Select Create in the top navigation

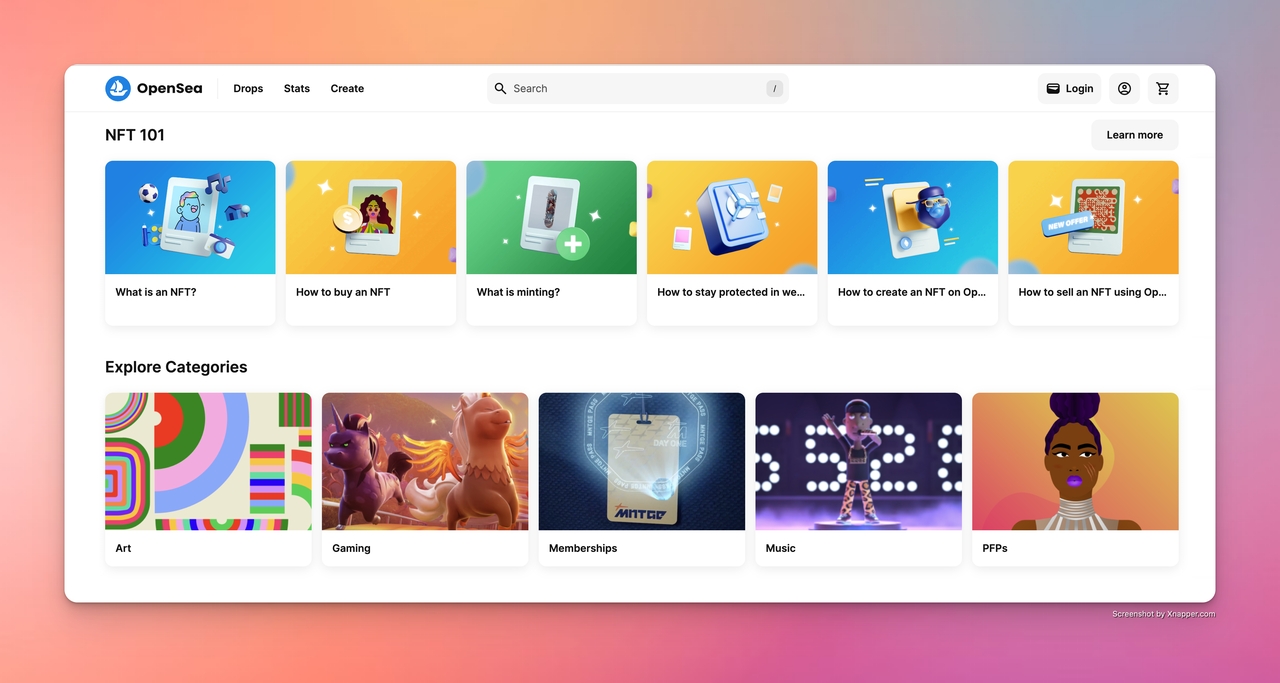tap(347, 88)
